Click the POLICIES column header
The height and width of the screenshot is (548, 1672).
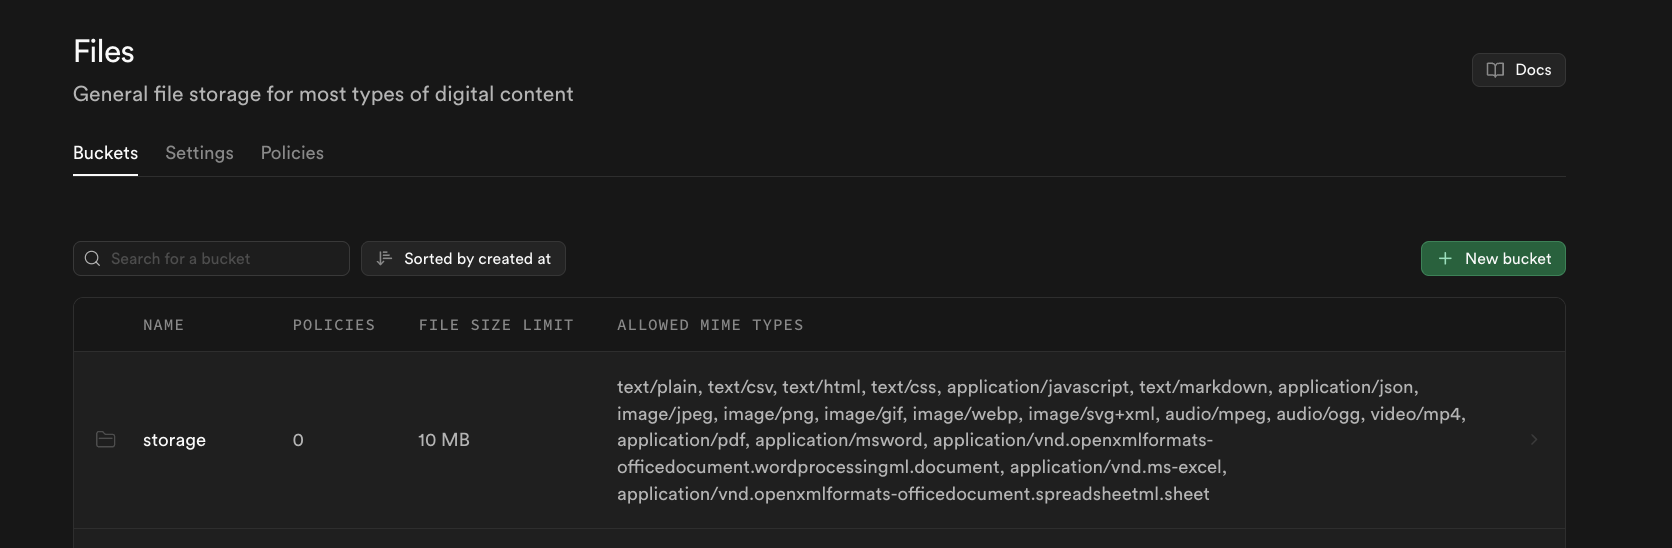(334, 325)
